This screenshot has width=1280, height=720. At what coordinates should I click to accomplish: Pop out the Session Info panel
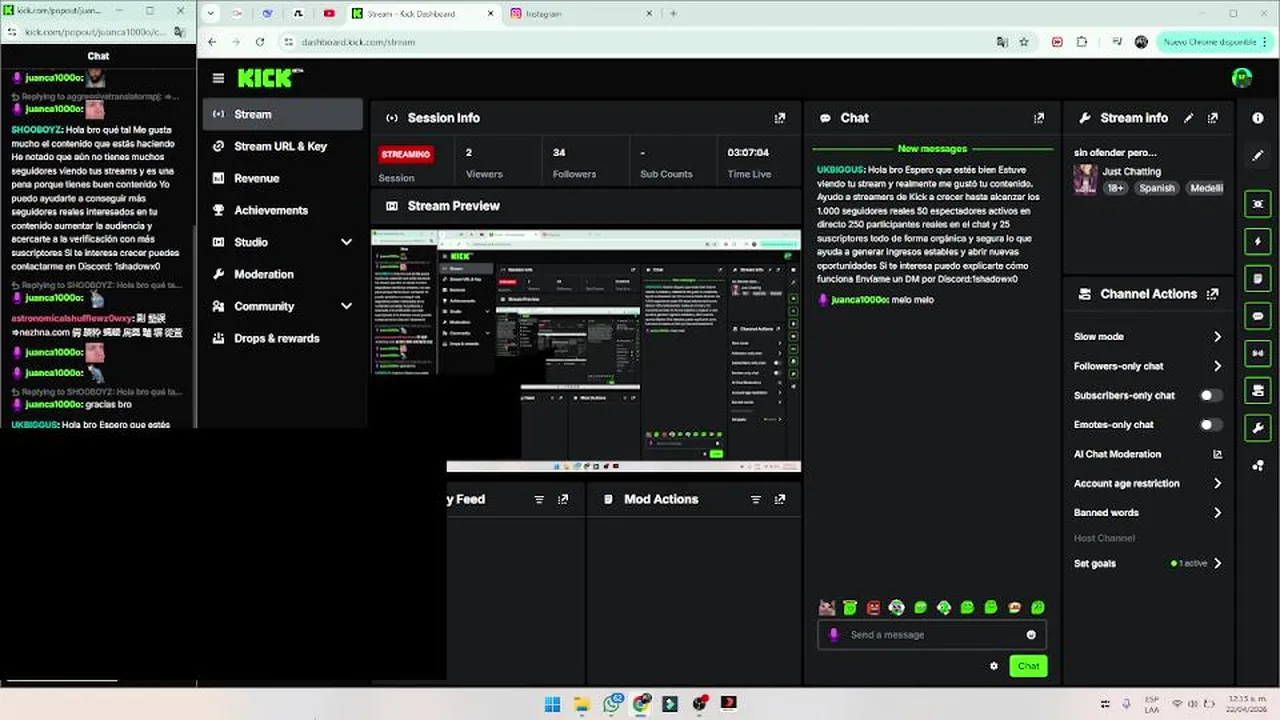tap(780, 118)
